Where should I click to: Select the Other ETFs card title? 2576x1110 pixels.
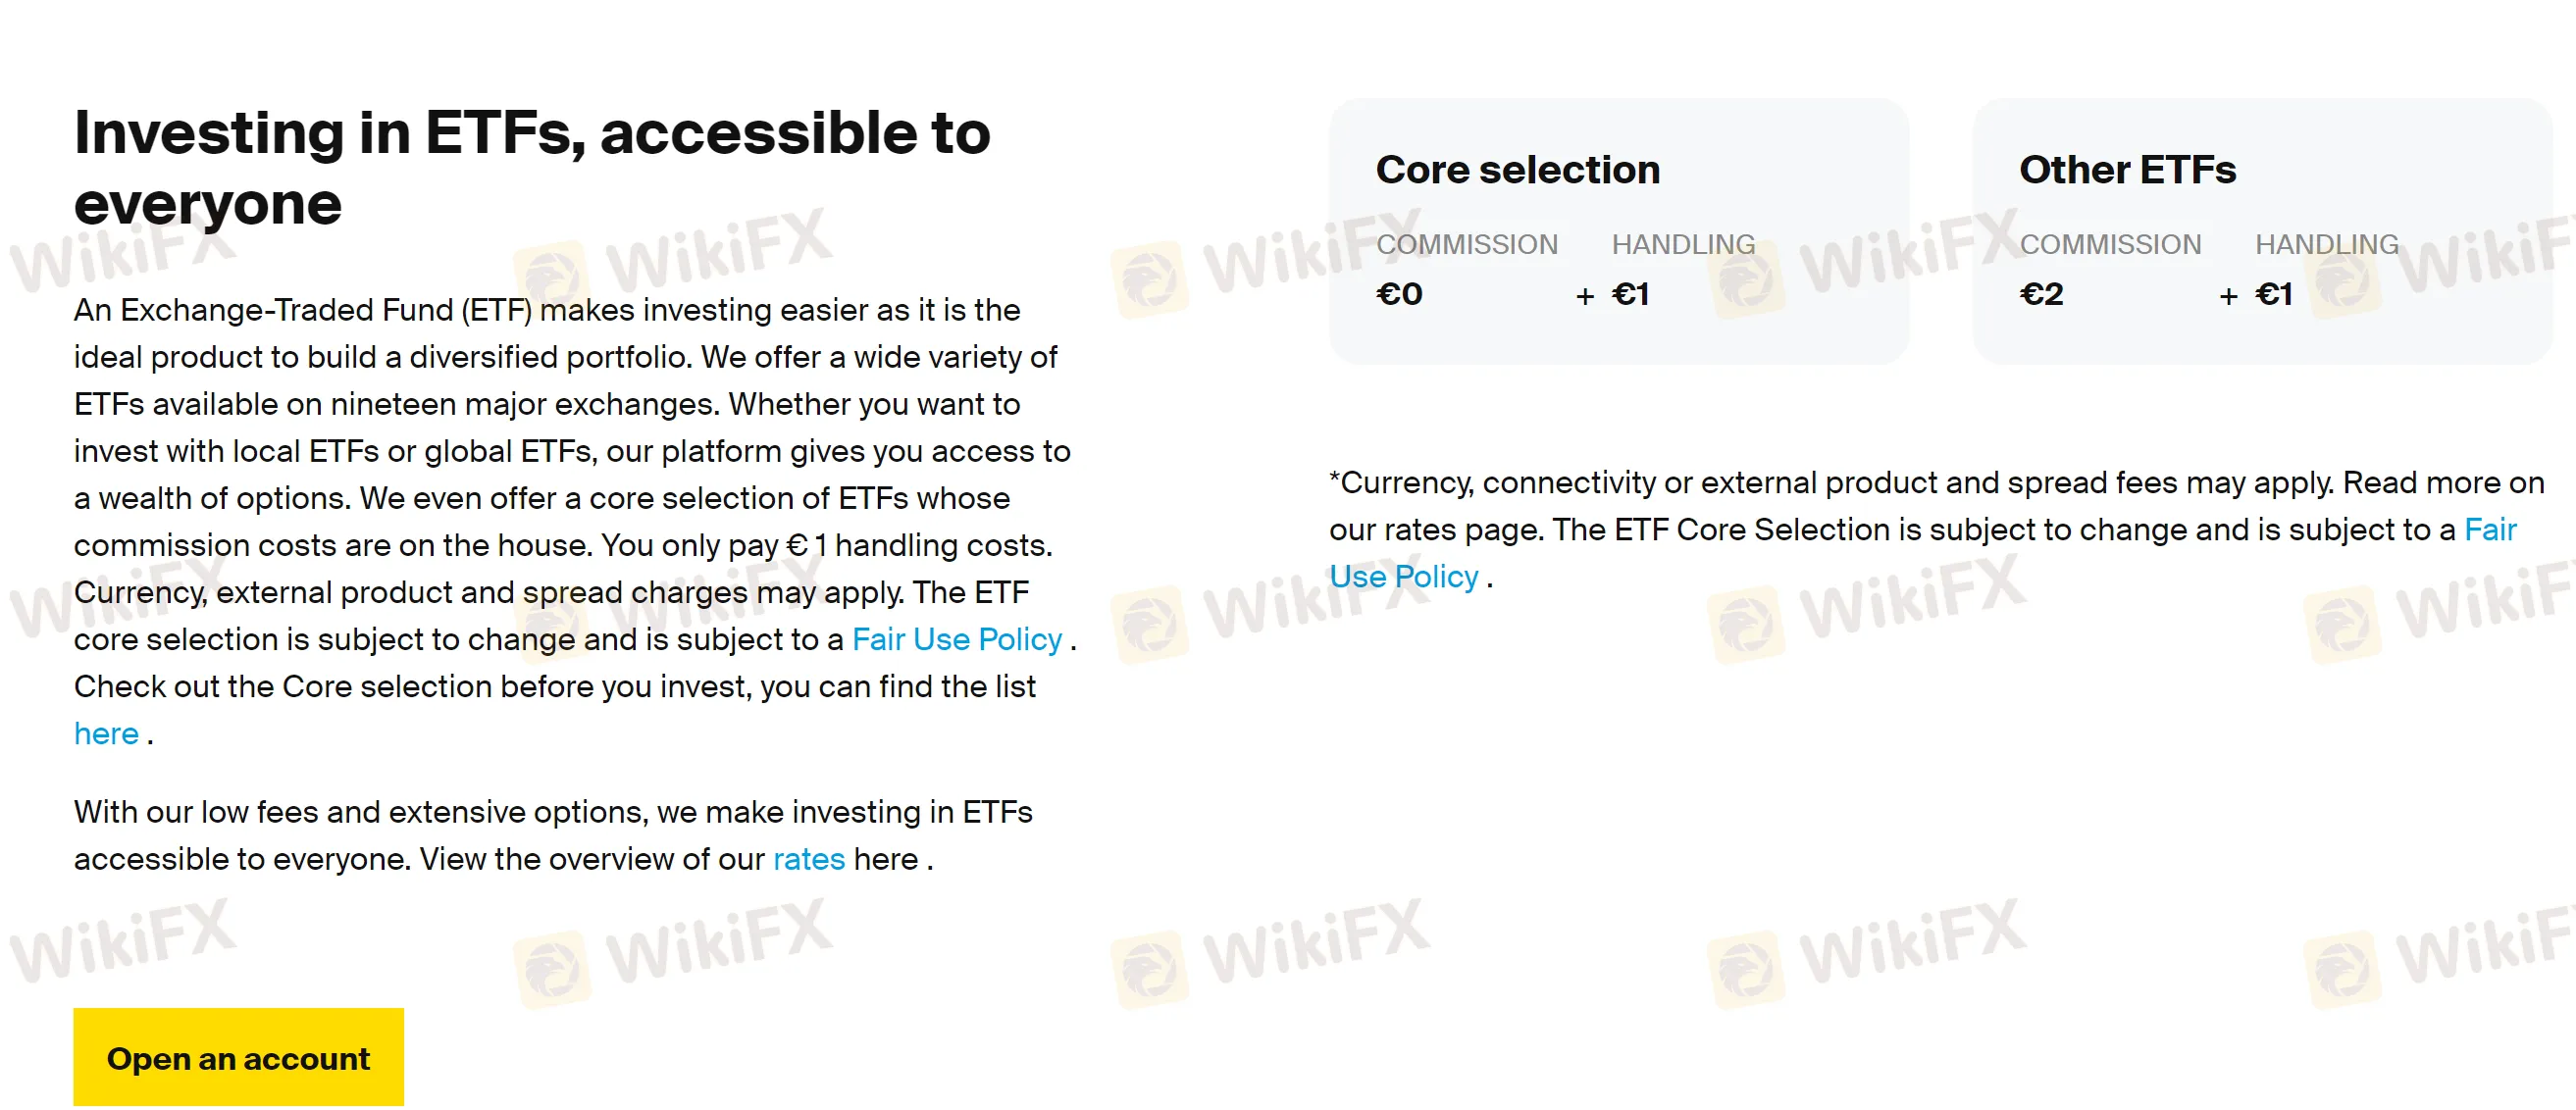click(x=2127, y=170)
